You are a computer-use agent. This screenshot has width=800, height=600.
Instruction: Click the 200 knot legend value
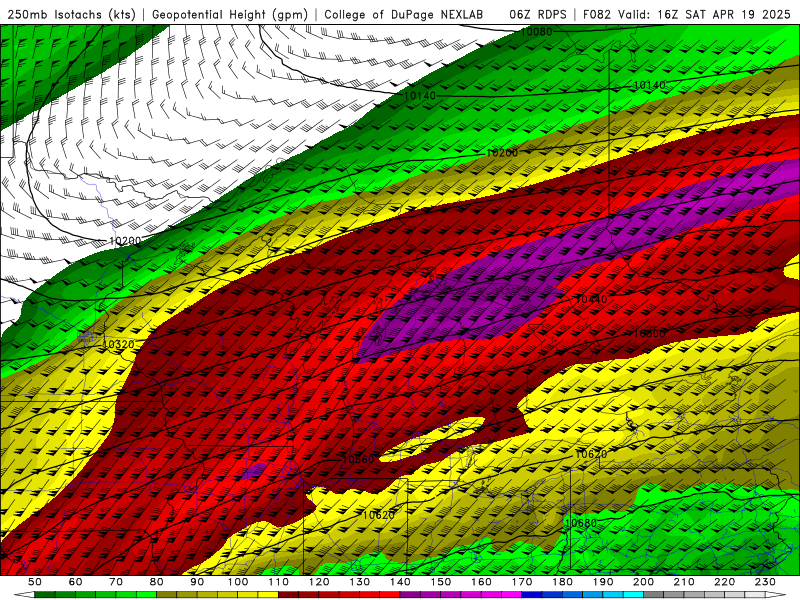pyautogui.click(x=643, y=582)
